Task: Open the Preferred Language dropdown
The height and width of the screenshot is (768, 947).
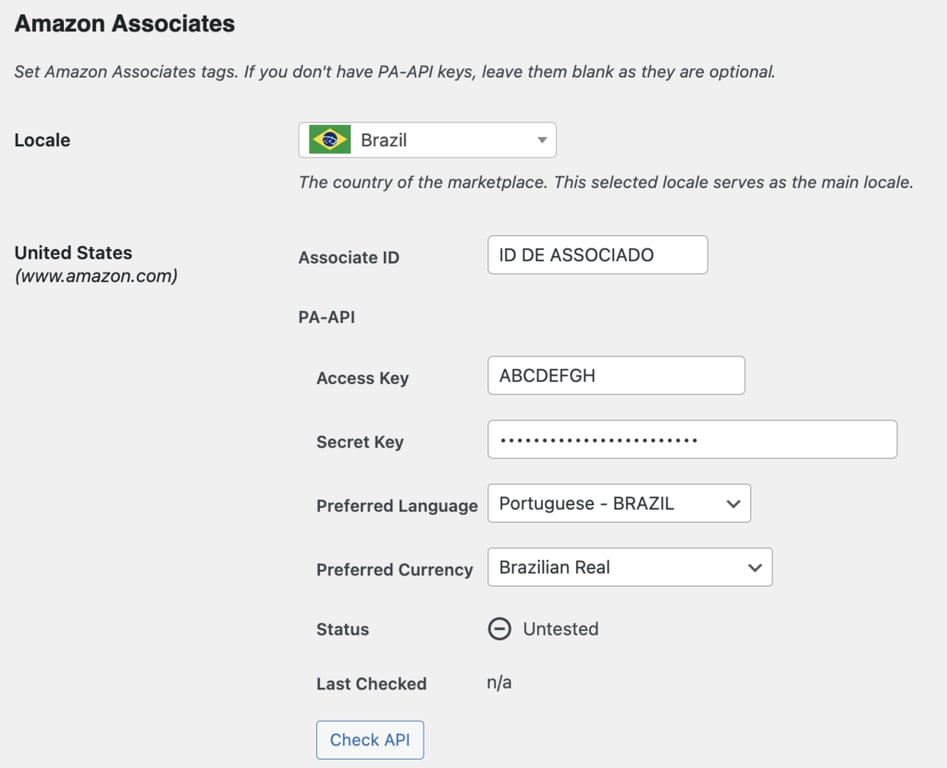Action: pos(618,503)
